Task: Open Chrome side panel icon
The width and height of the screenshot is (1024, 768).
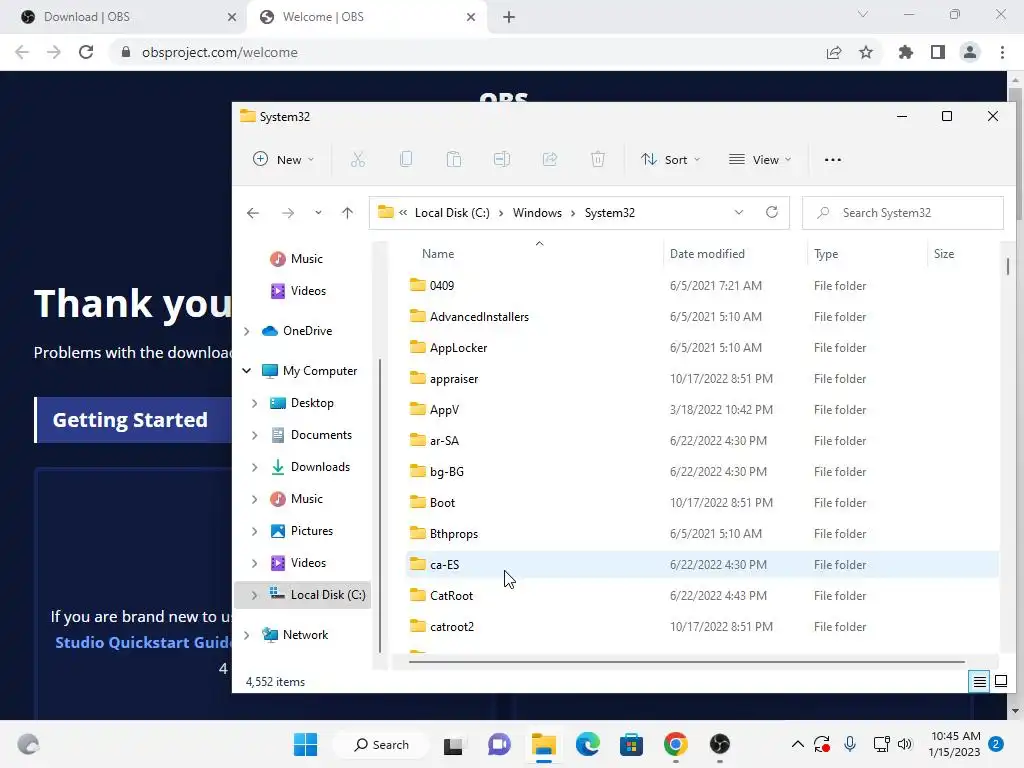Action: tap(938, 52)
